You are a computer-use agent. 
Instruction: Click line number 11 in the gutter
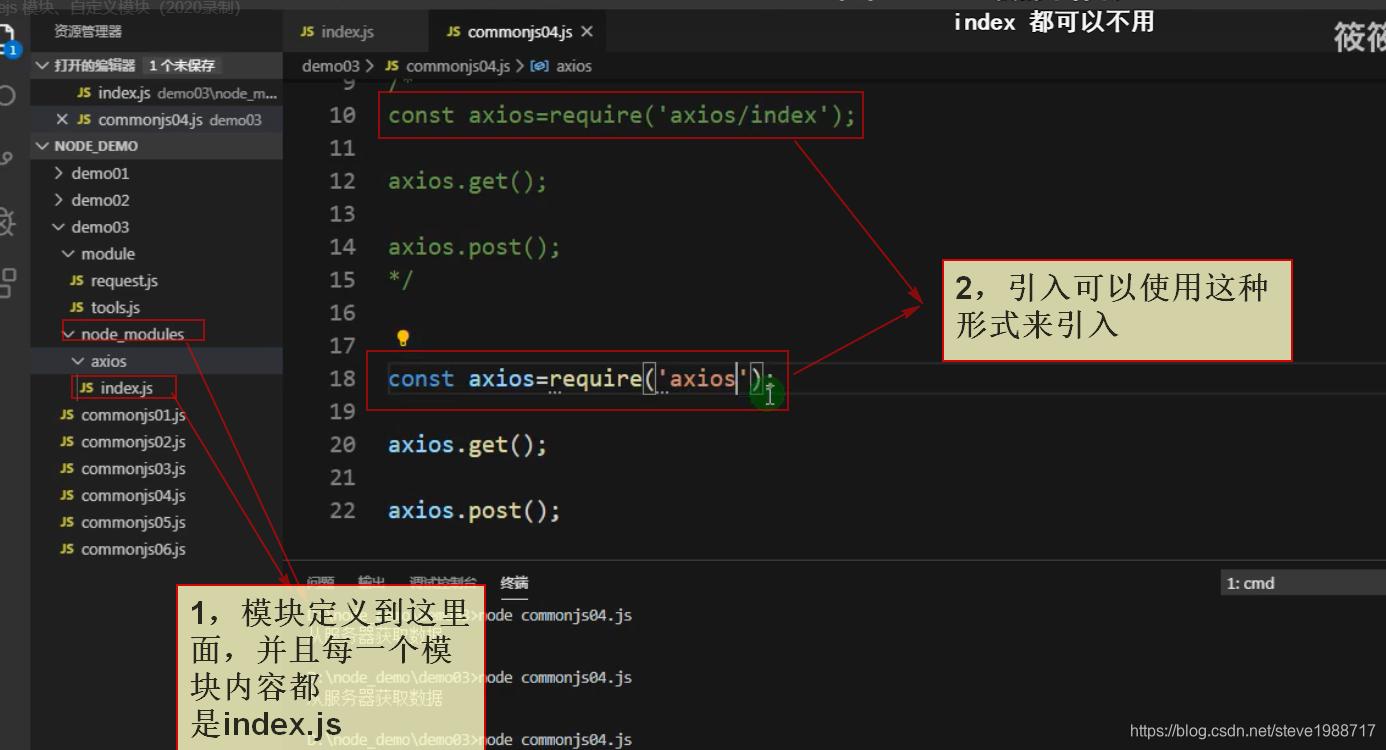[342, 148]
